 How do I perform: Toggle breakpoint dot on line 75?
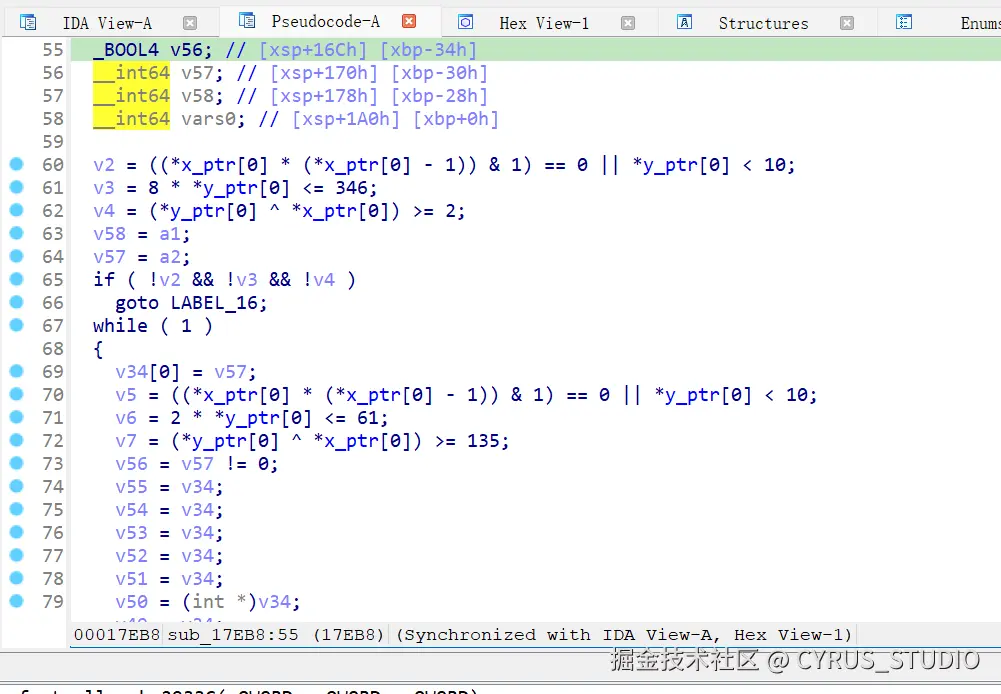[x=17, y=509]
